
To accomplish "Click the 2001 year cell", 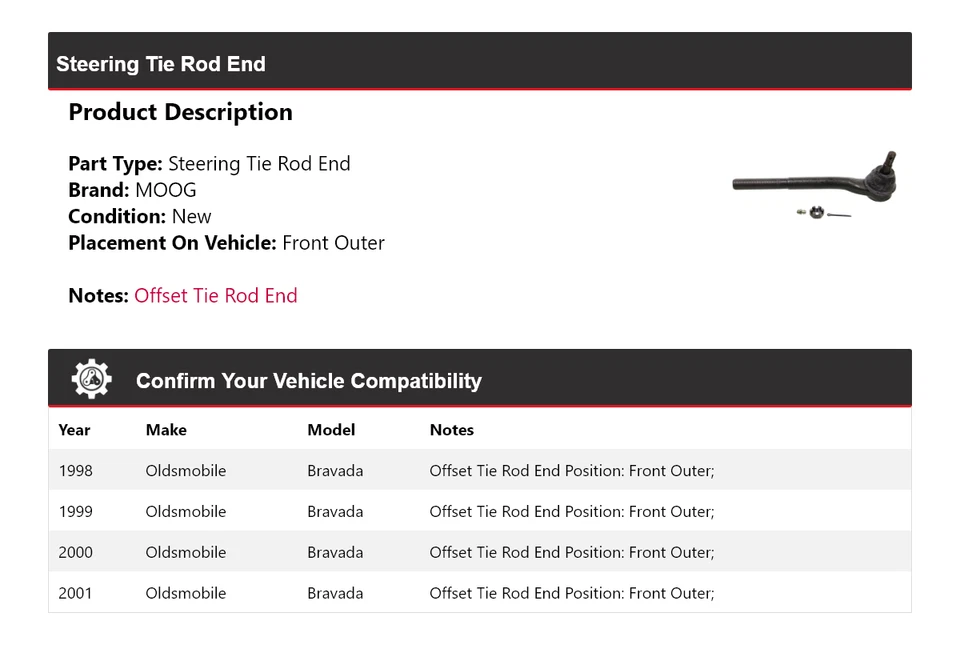I will [x=75, y=593].
